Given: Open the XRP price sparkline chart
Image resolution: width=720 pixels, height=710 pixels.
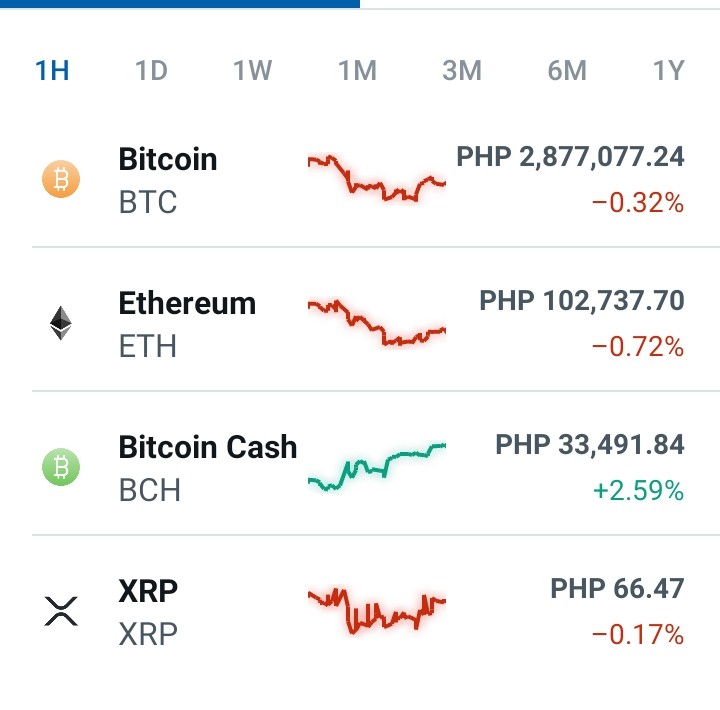Looking at the screenshot, I should click(377, 610).
